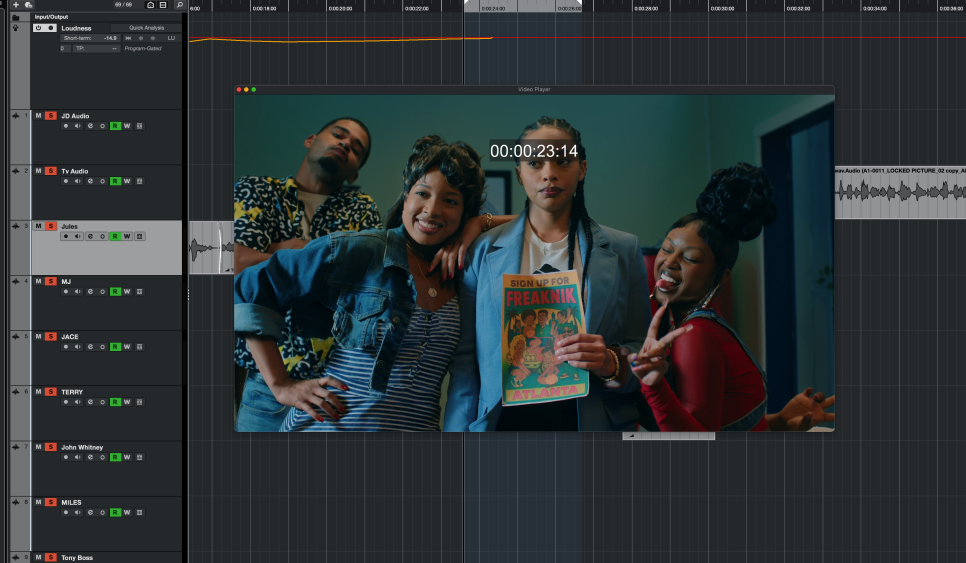The image size is (966, 563).
Task: Select the Jules audio clip in the timeline
Action: pos(211,248)
